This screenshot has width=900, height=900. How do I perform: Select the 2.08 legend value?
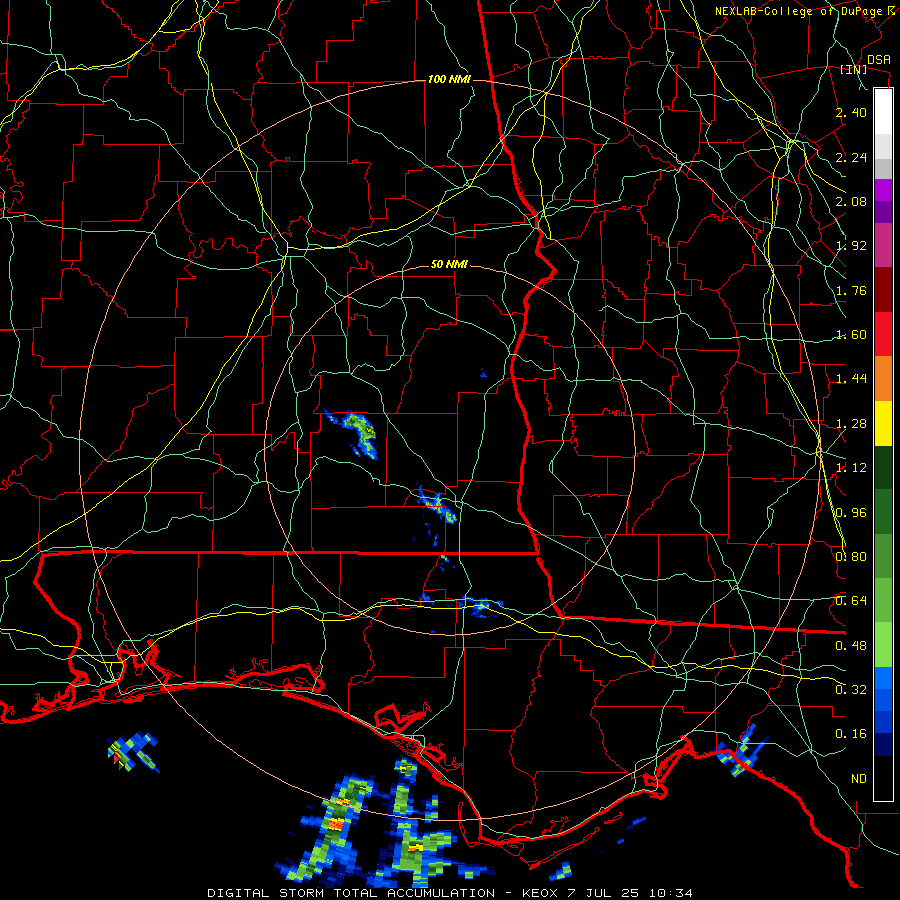point(851,201)
